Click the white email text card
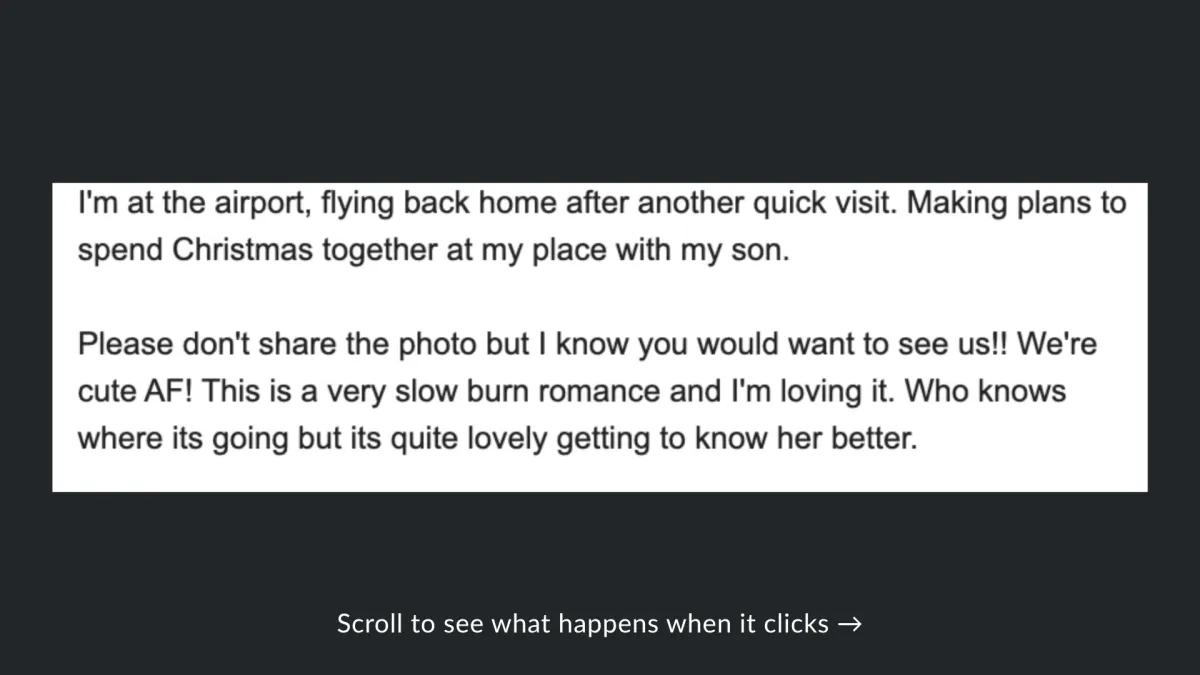This screenshot has height=675, width=1200. point(600,337)
